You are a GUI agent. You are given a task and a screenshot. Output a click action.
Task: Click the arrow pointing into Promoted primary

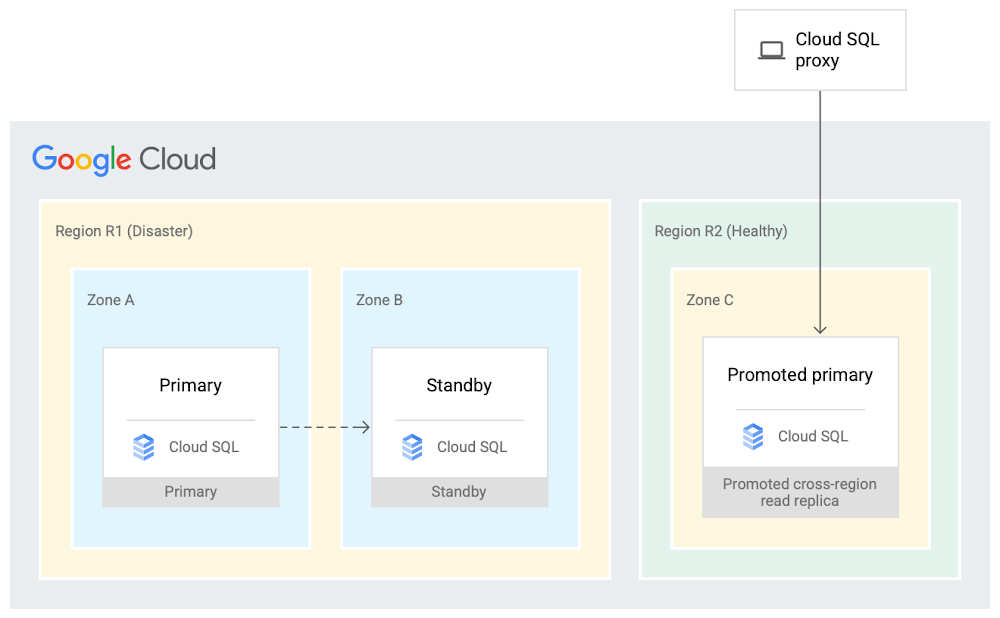(x=821, y=250)
